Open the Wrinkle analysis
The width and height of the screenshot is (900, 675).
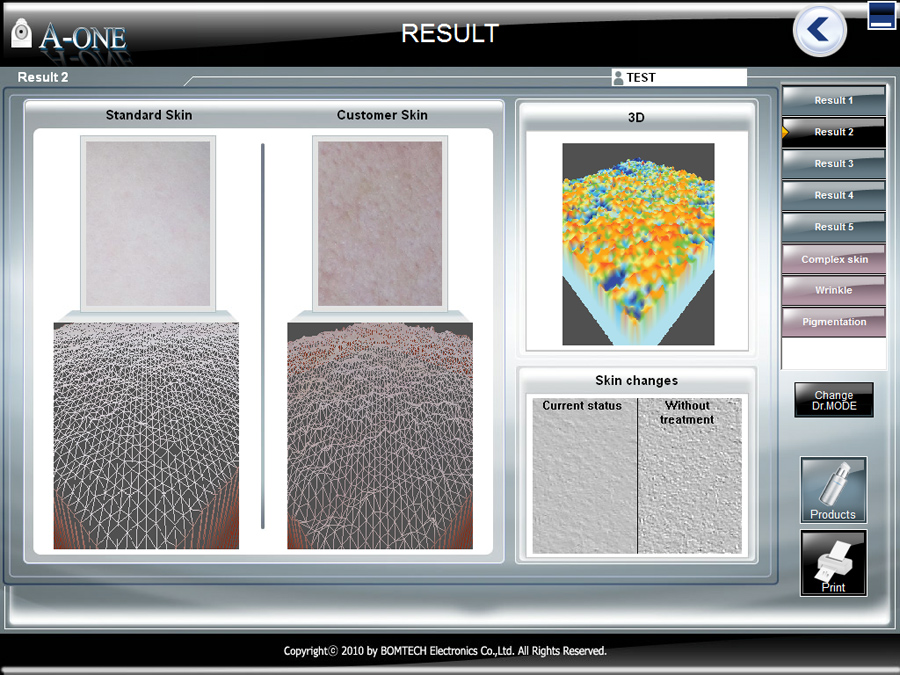(833, 290)
